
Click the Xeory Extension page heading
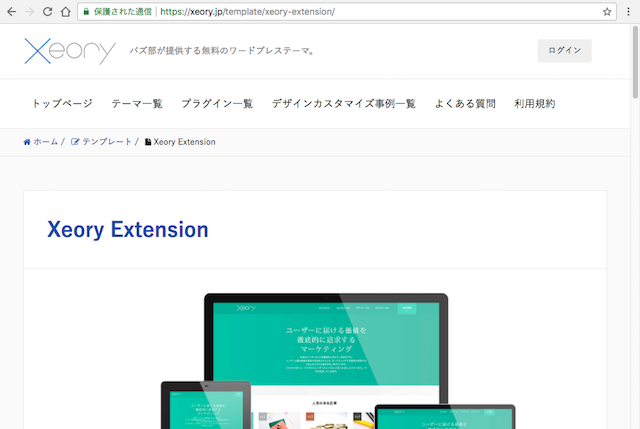128,229
